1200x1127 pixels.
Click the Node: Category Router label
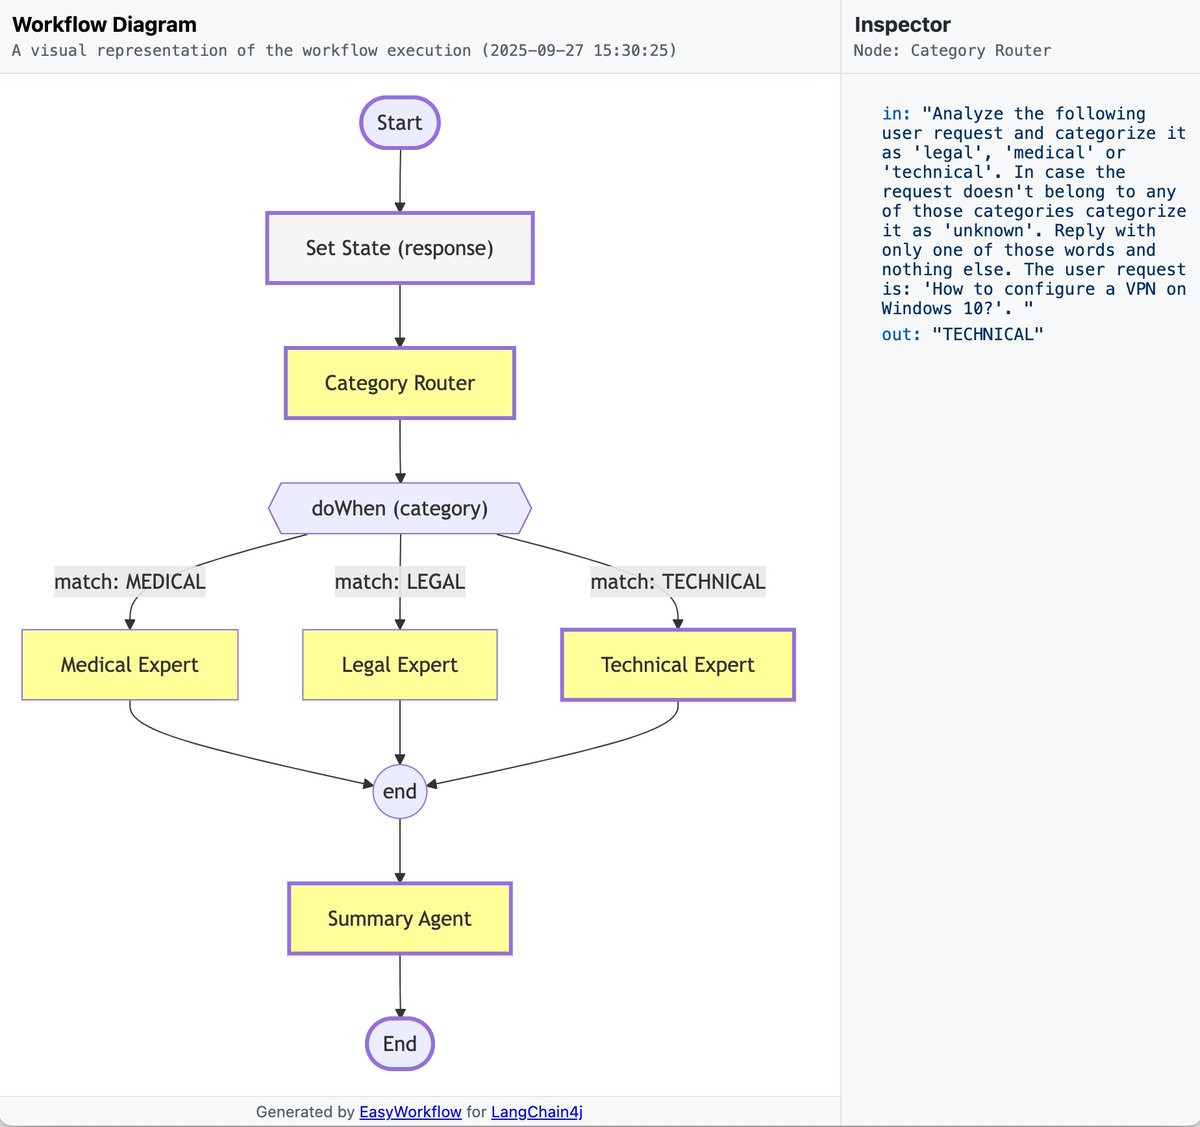tap(952, 50)
